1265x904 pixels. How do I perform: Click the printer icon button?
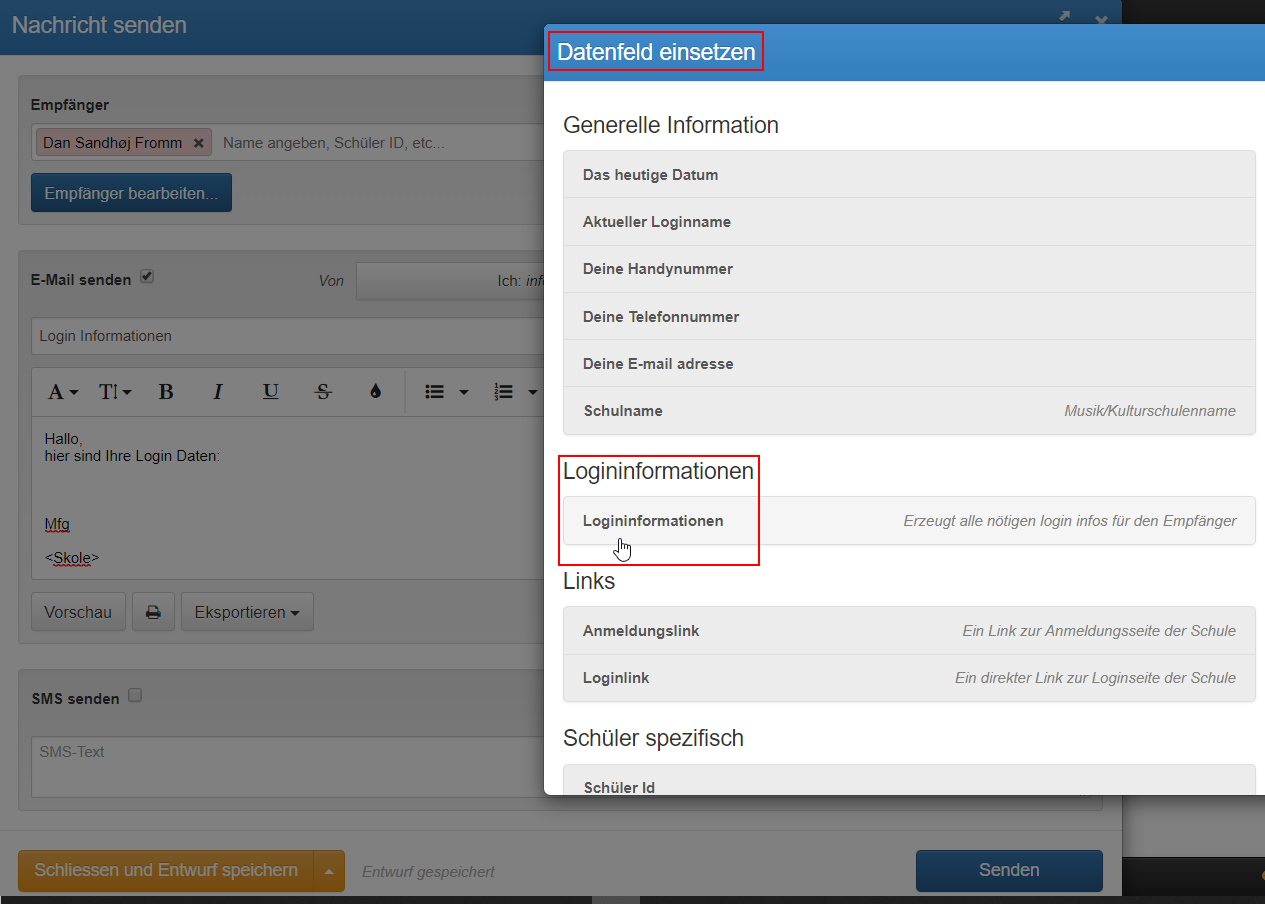153,612
